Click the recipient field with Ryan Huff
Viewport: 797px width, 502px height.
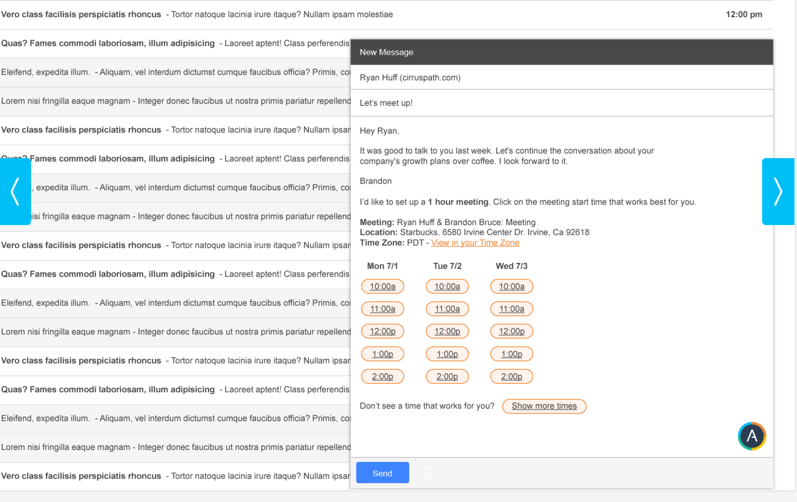click(x=561, y=77)
